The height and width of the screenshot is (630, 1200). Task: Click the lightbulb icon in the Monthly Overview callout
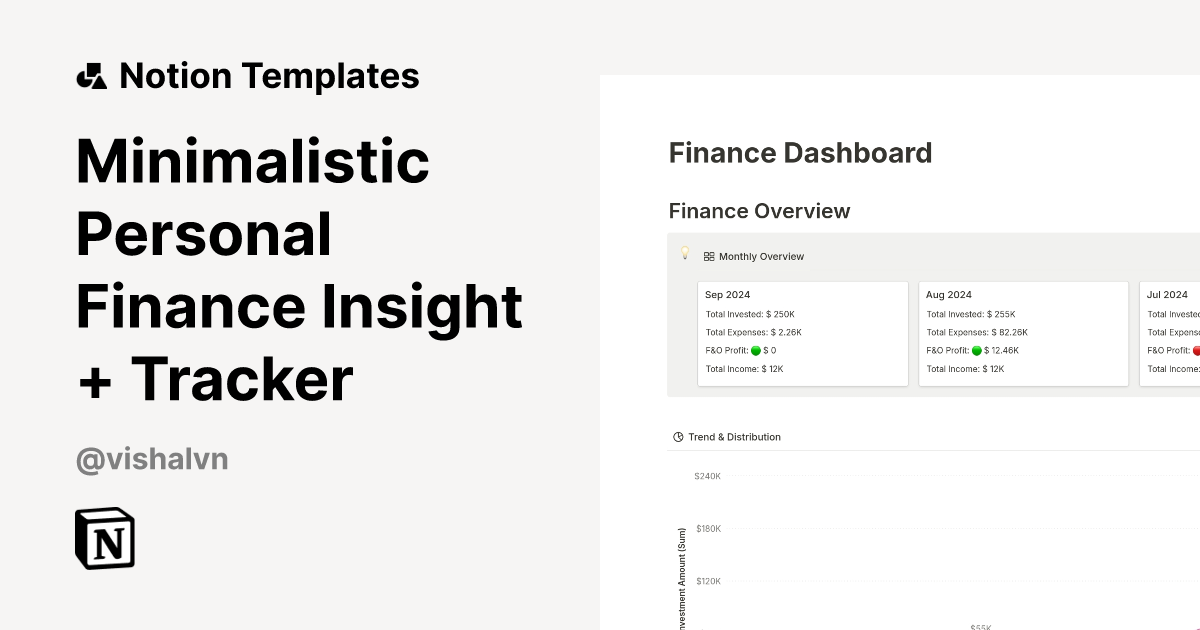coord(684,254)
